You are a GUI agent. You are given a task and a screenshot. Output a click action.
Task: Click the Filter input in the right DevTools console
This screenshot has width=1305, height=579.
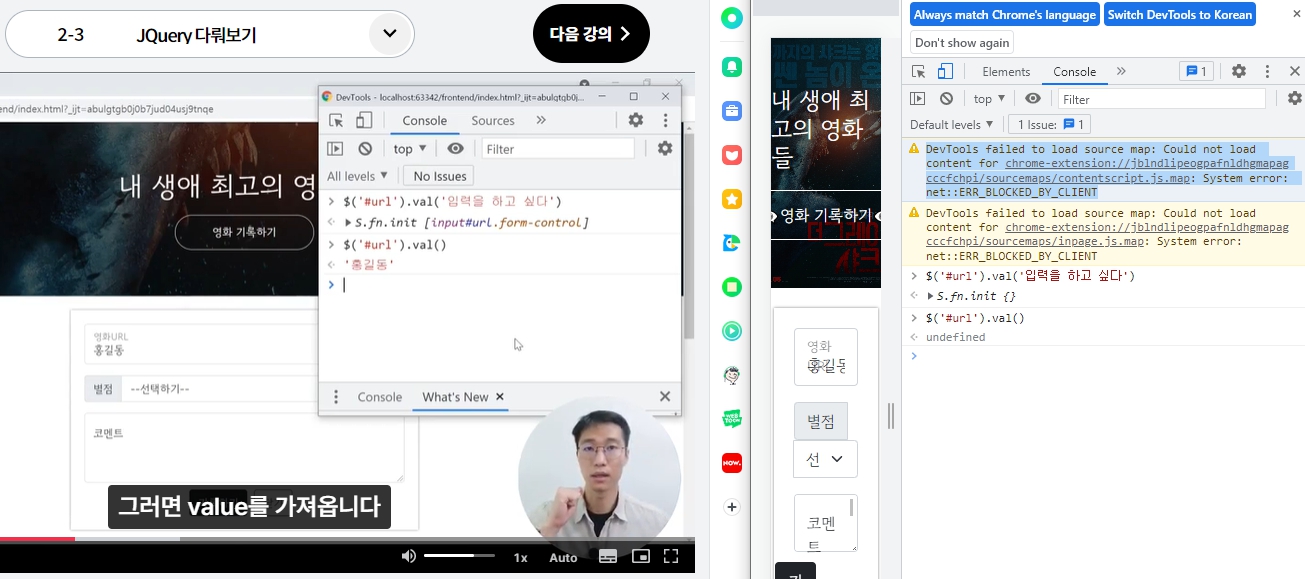coord(1161,99)
